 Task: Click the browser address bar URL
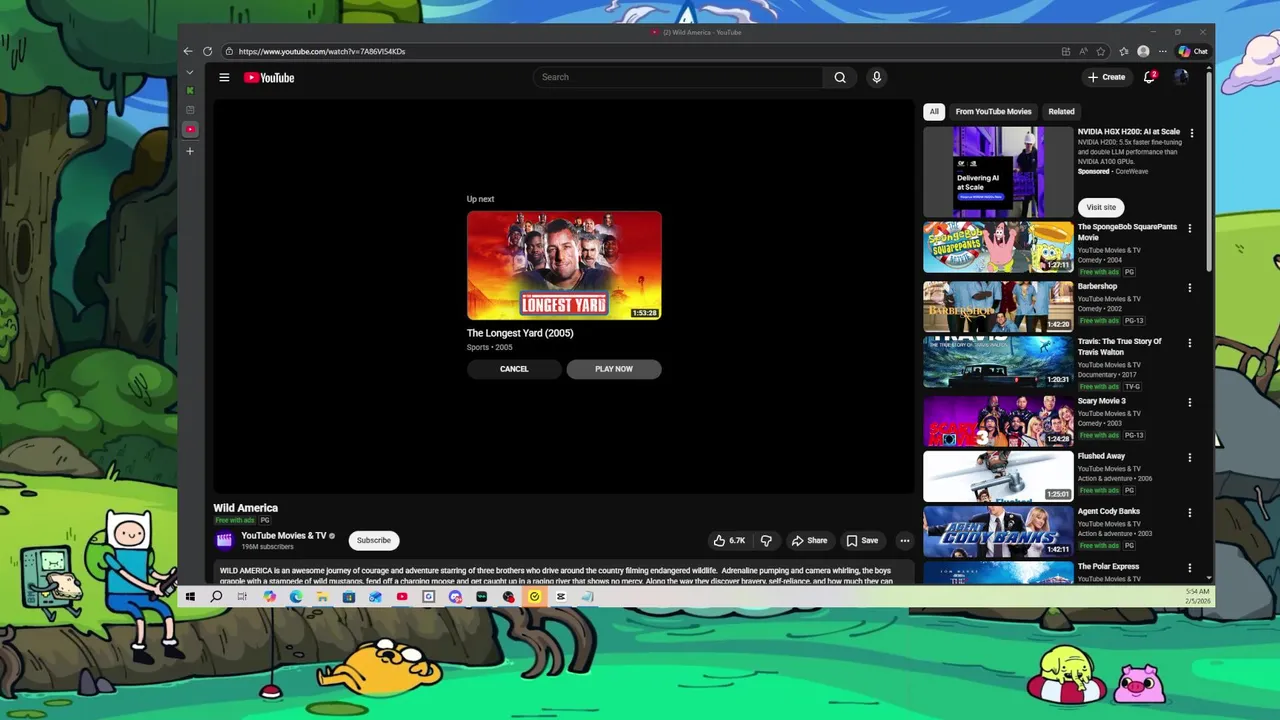322,51
